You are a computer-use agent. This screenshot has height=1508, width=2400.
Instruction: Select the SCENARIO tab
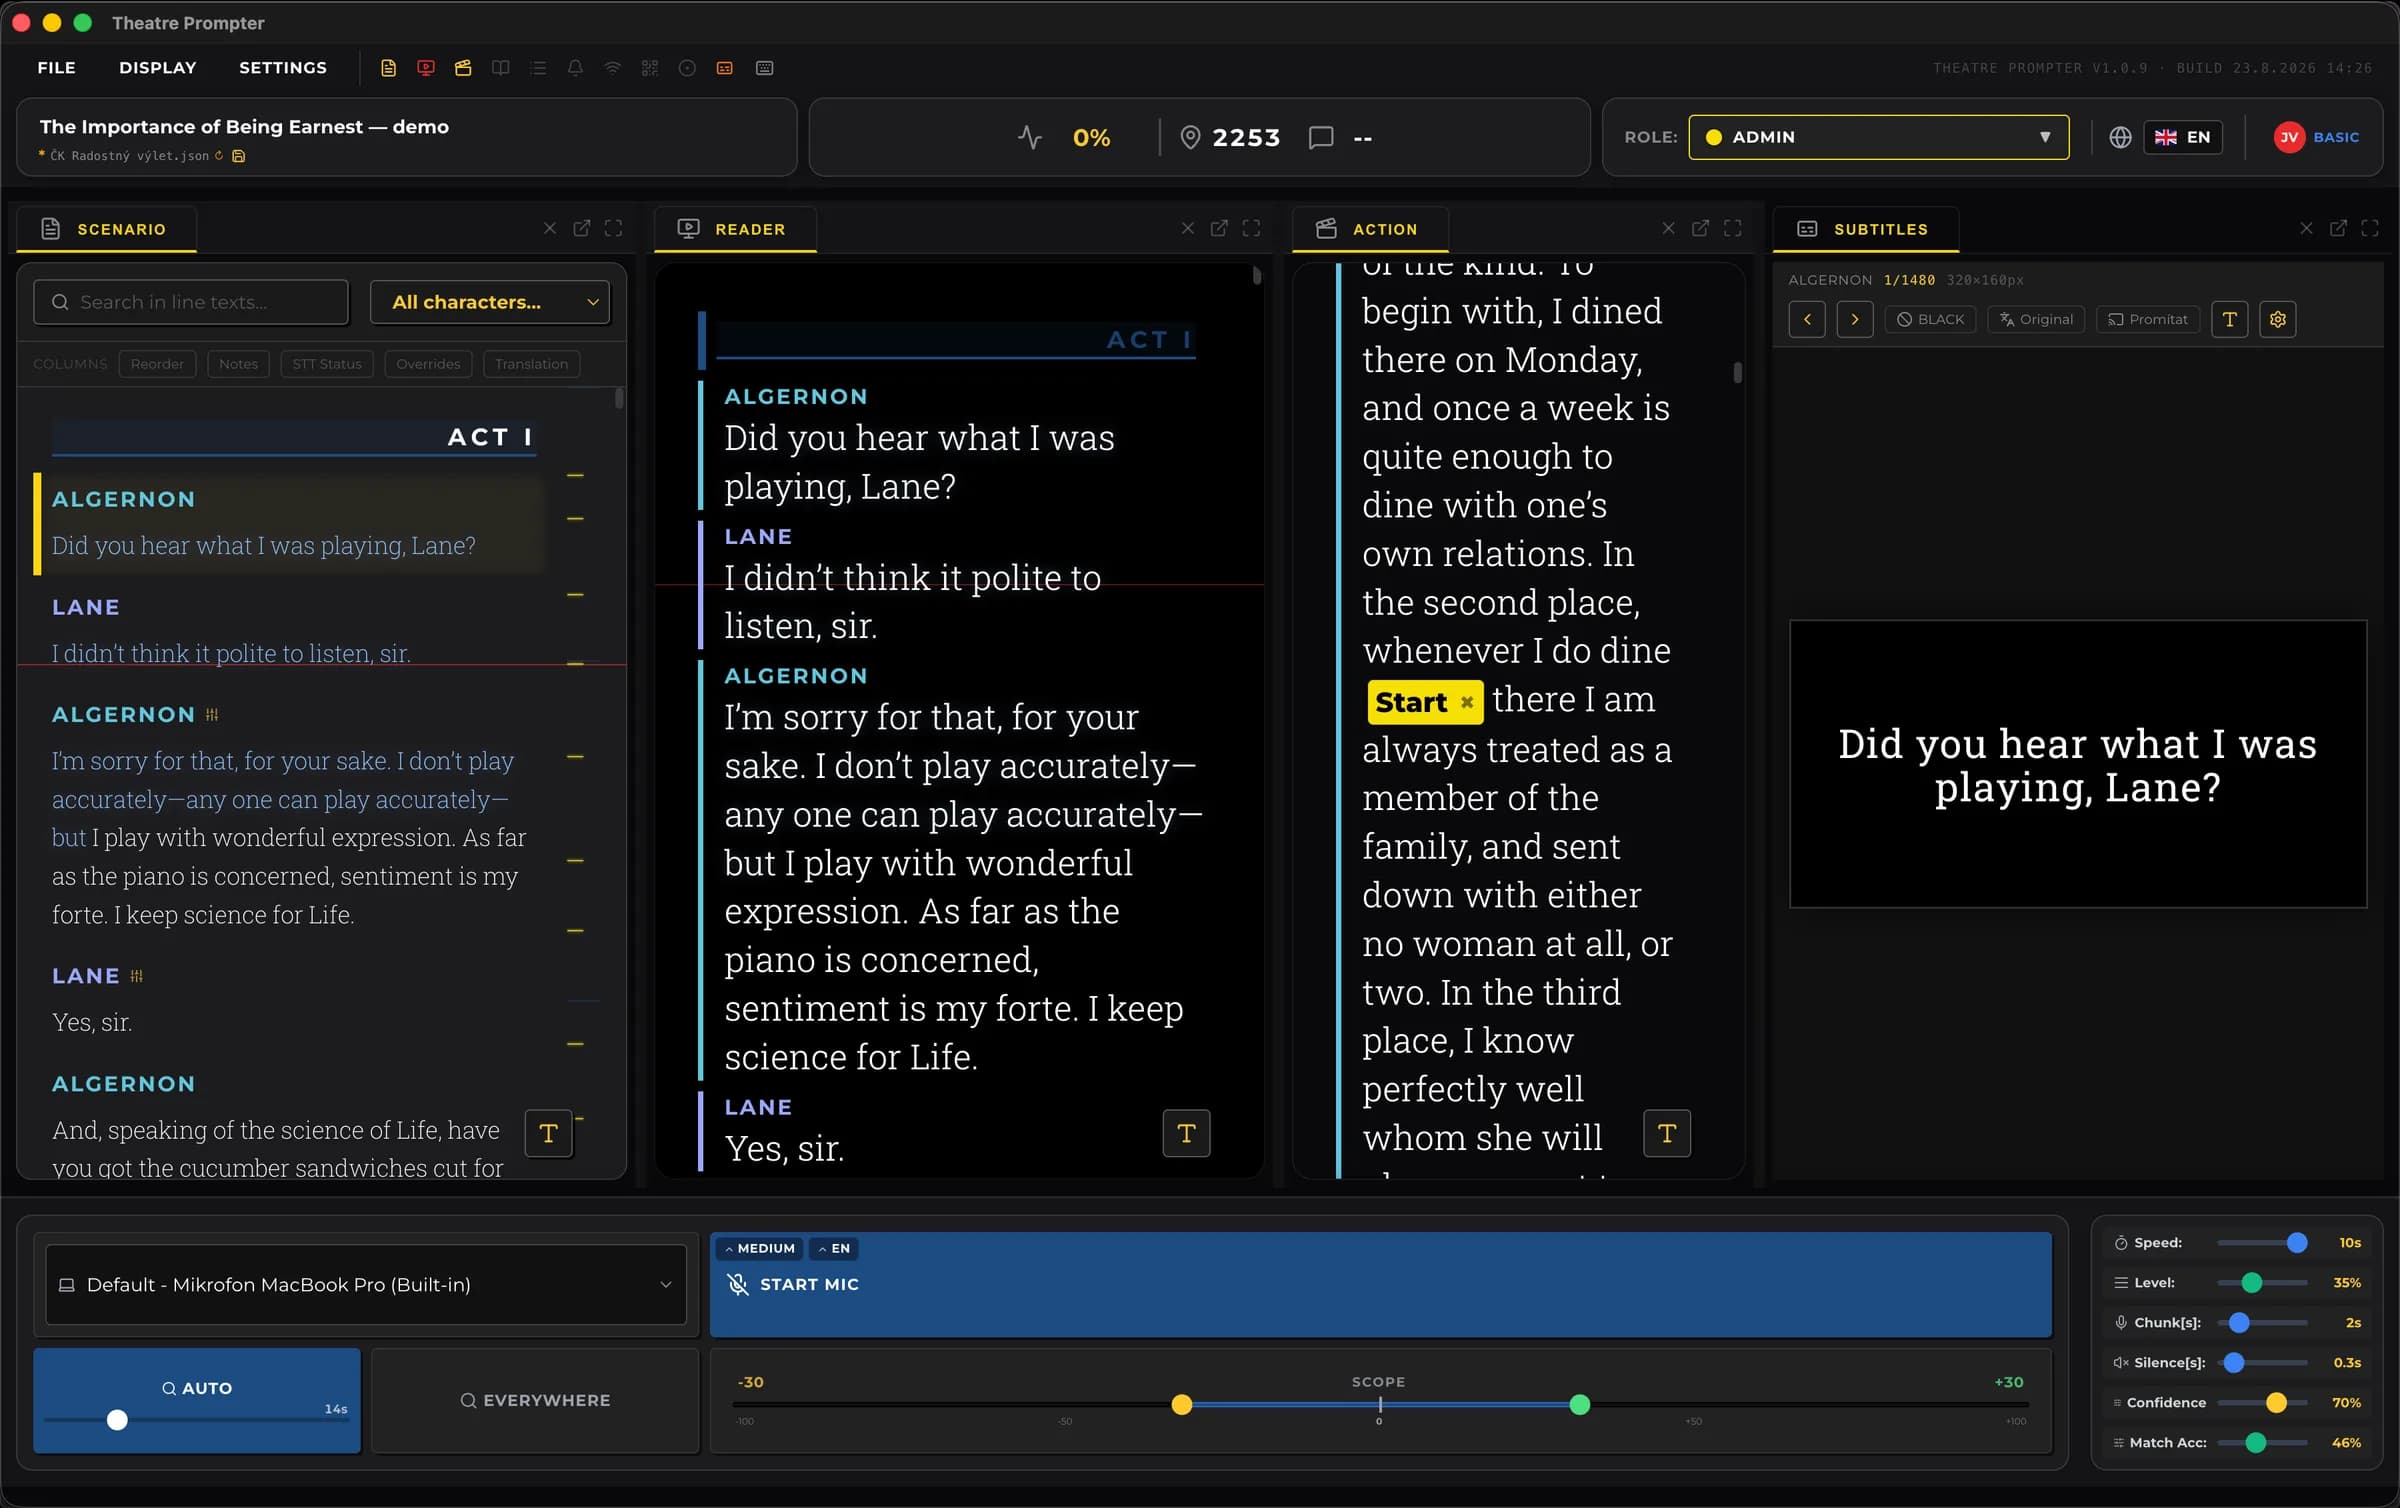(x=105, y=229)
